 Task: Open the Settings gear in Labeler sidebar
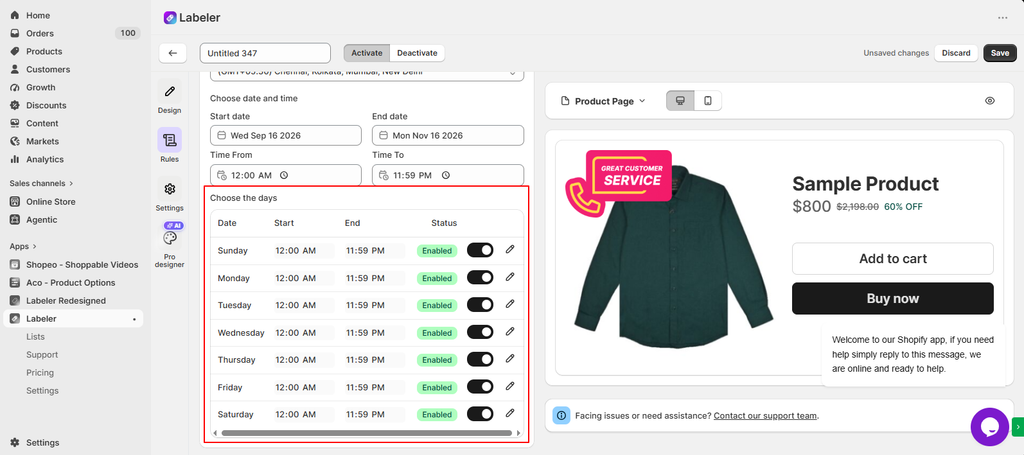pyautogui.click(x=169, y=189)
